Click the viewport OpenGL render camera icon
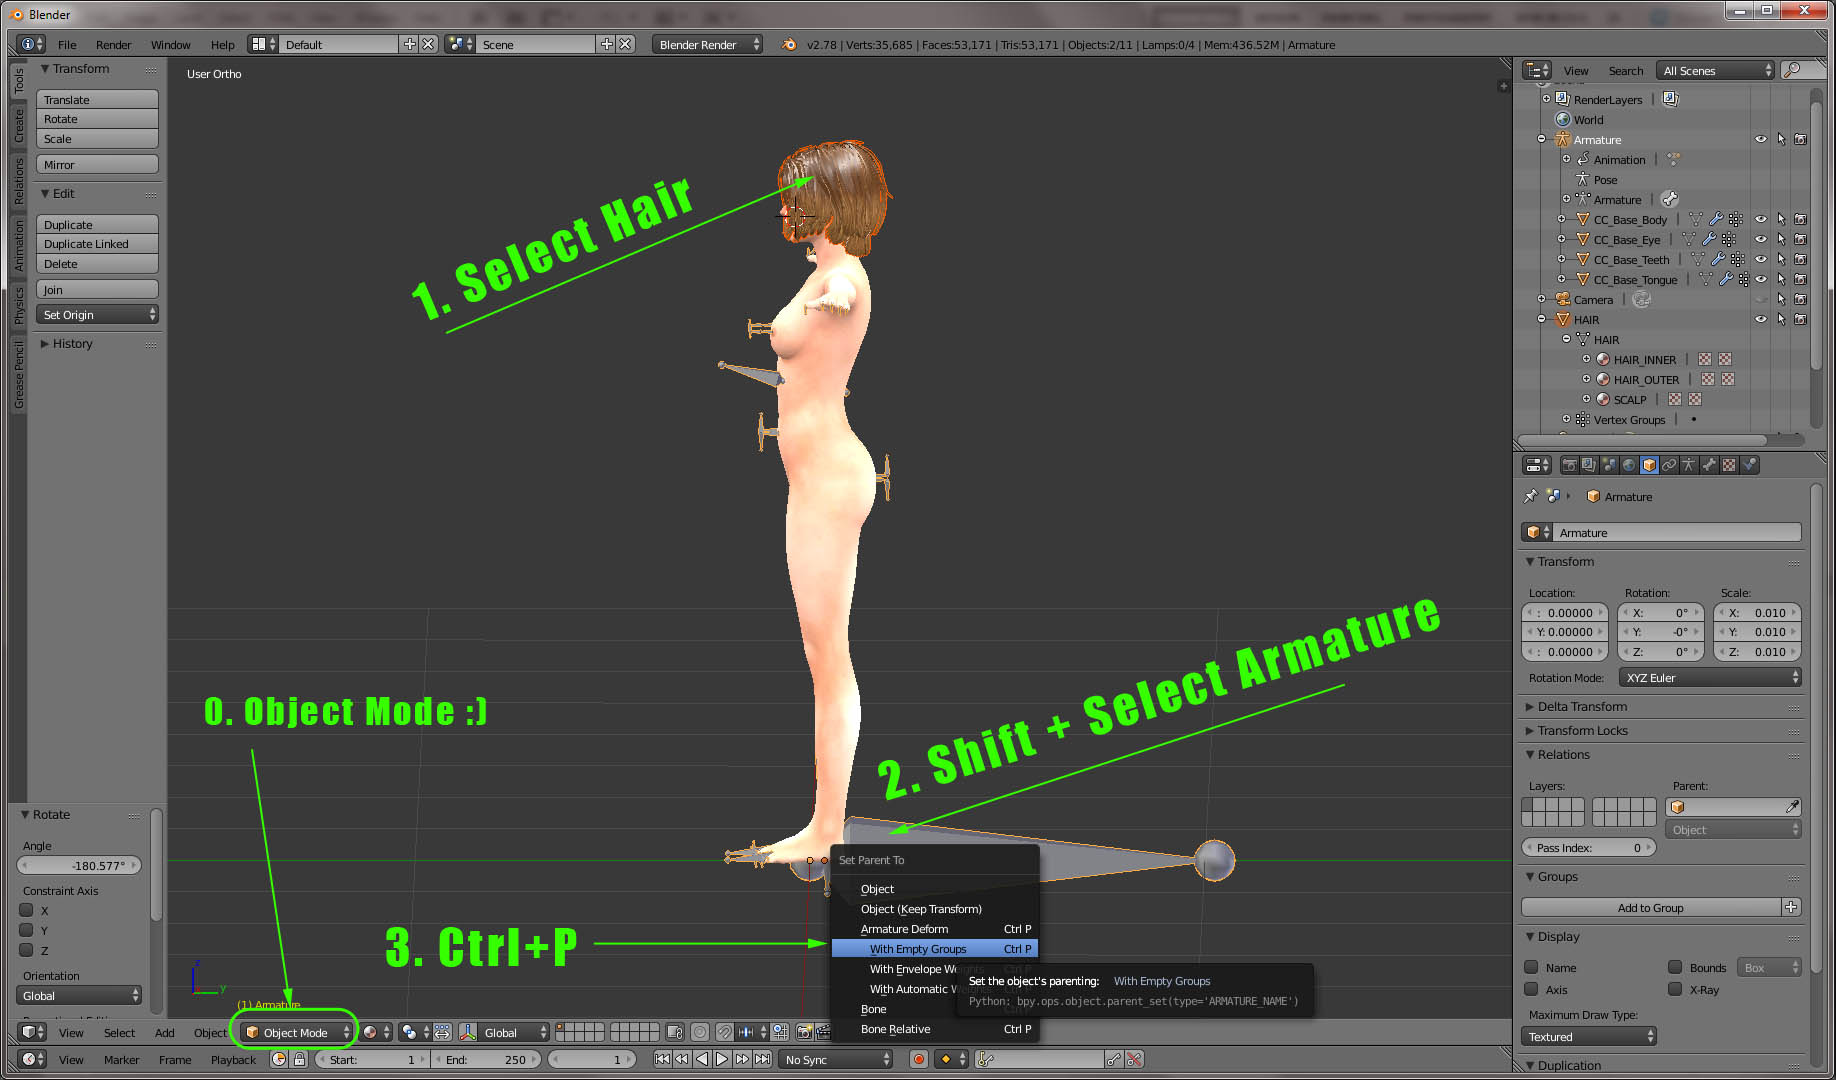1836x1080 pixels. (804, 1032)
